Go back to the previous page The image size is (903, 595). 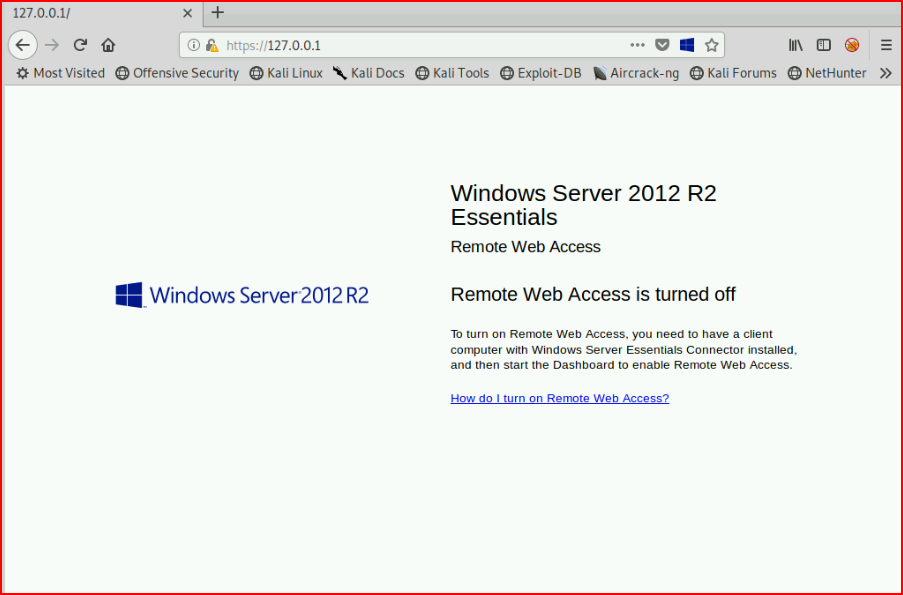click(23, 45)
